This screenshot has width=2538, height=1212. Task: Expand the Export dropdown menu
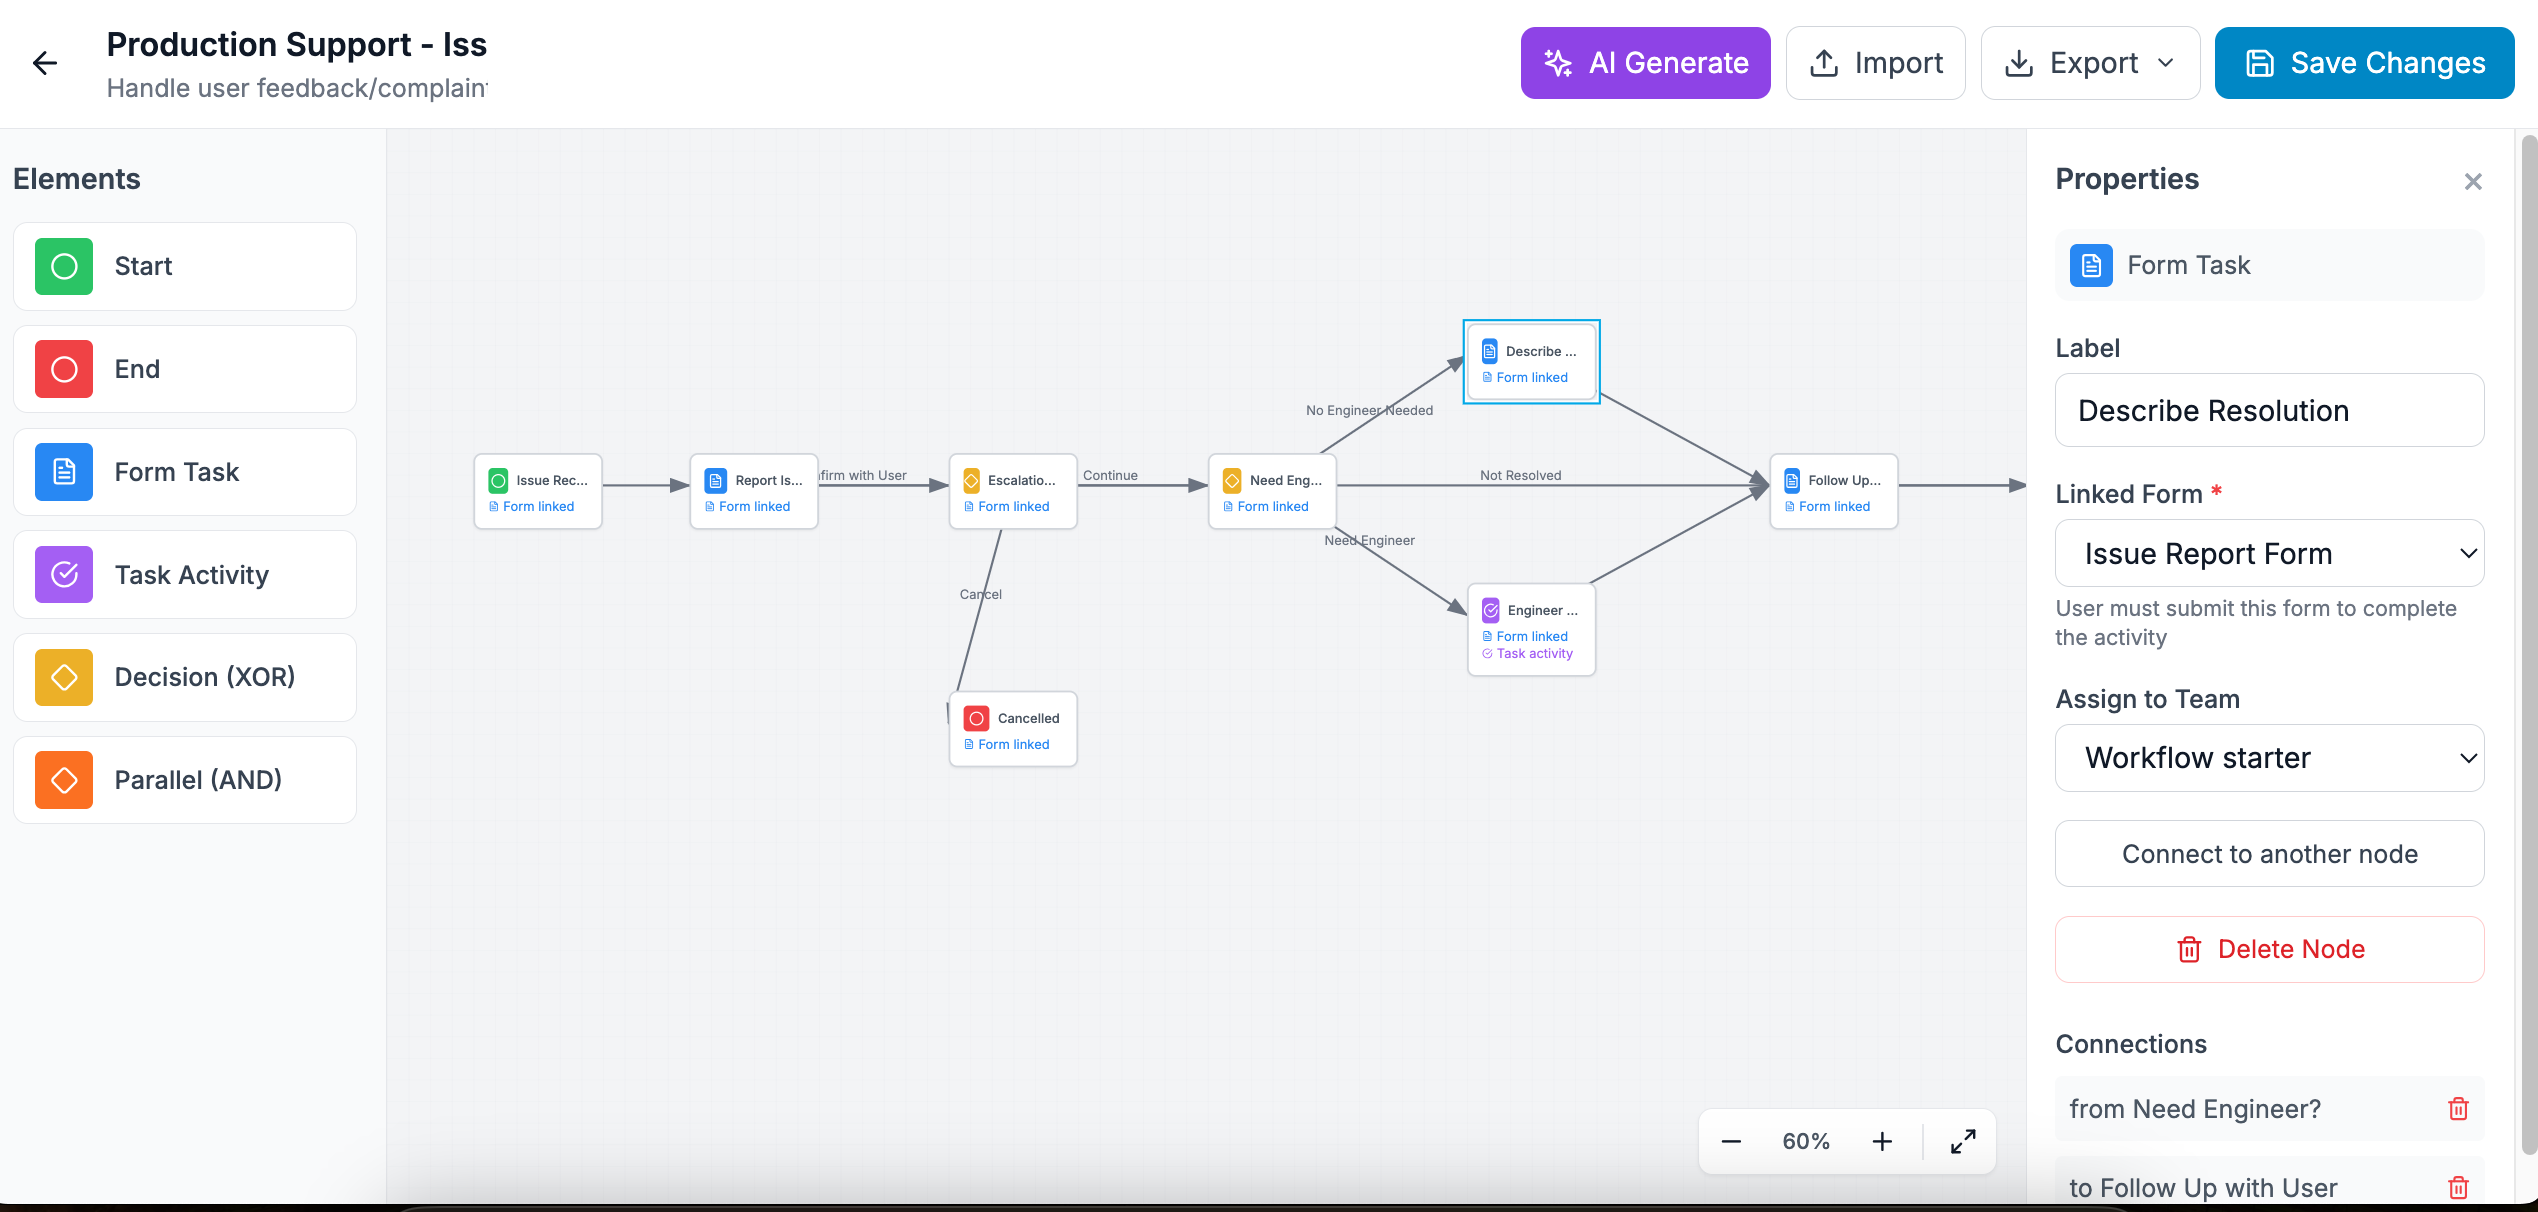(x=2090, y=63)
